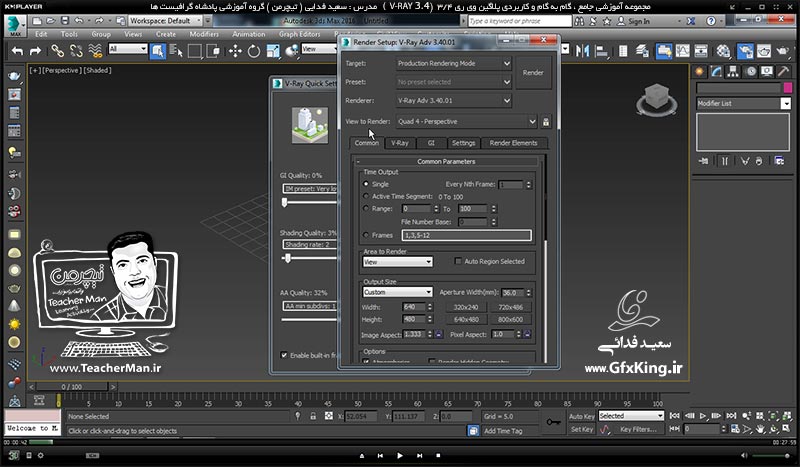This screenshot has width=800, height=467.
Task: Open the Renderer dropdown
Action: pyautogui.click(x=454, y=101)
